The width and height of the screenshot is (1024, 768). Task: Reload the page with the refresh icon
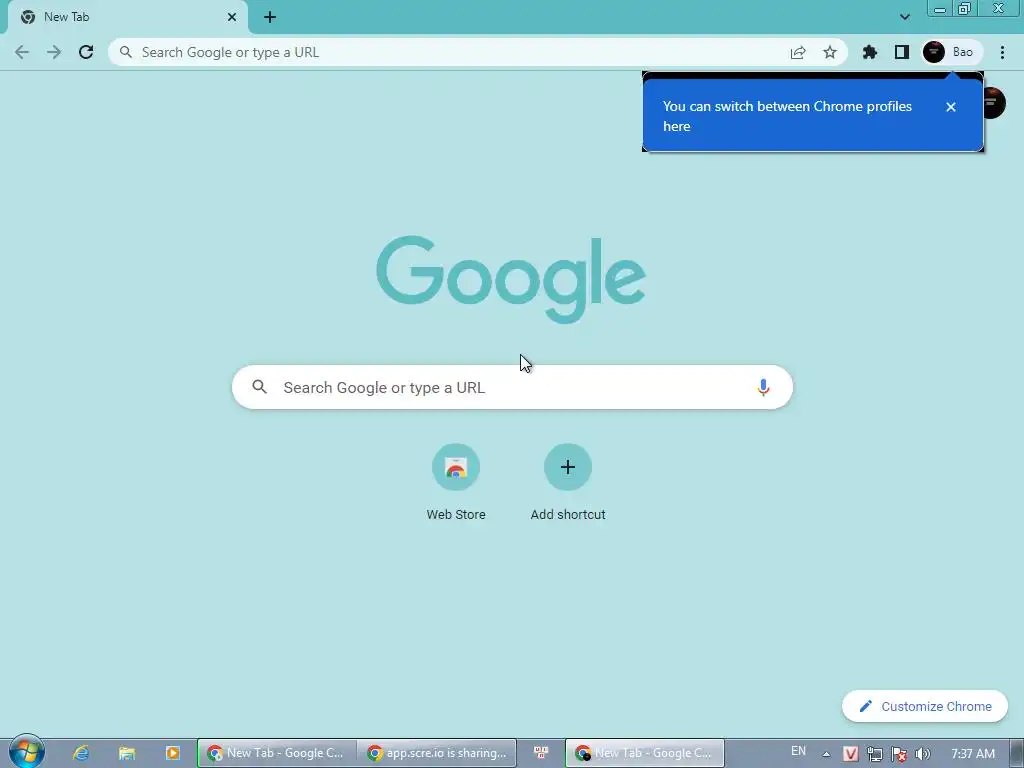pyautogui.click(x=86, y=52)
